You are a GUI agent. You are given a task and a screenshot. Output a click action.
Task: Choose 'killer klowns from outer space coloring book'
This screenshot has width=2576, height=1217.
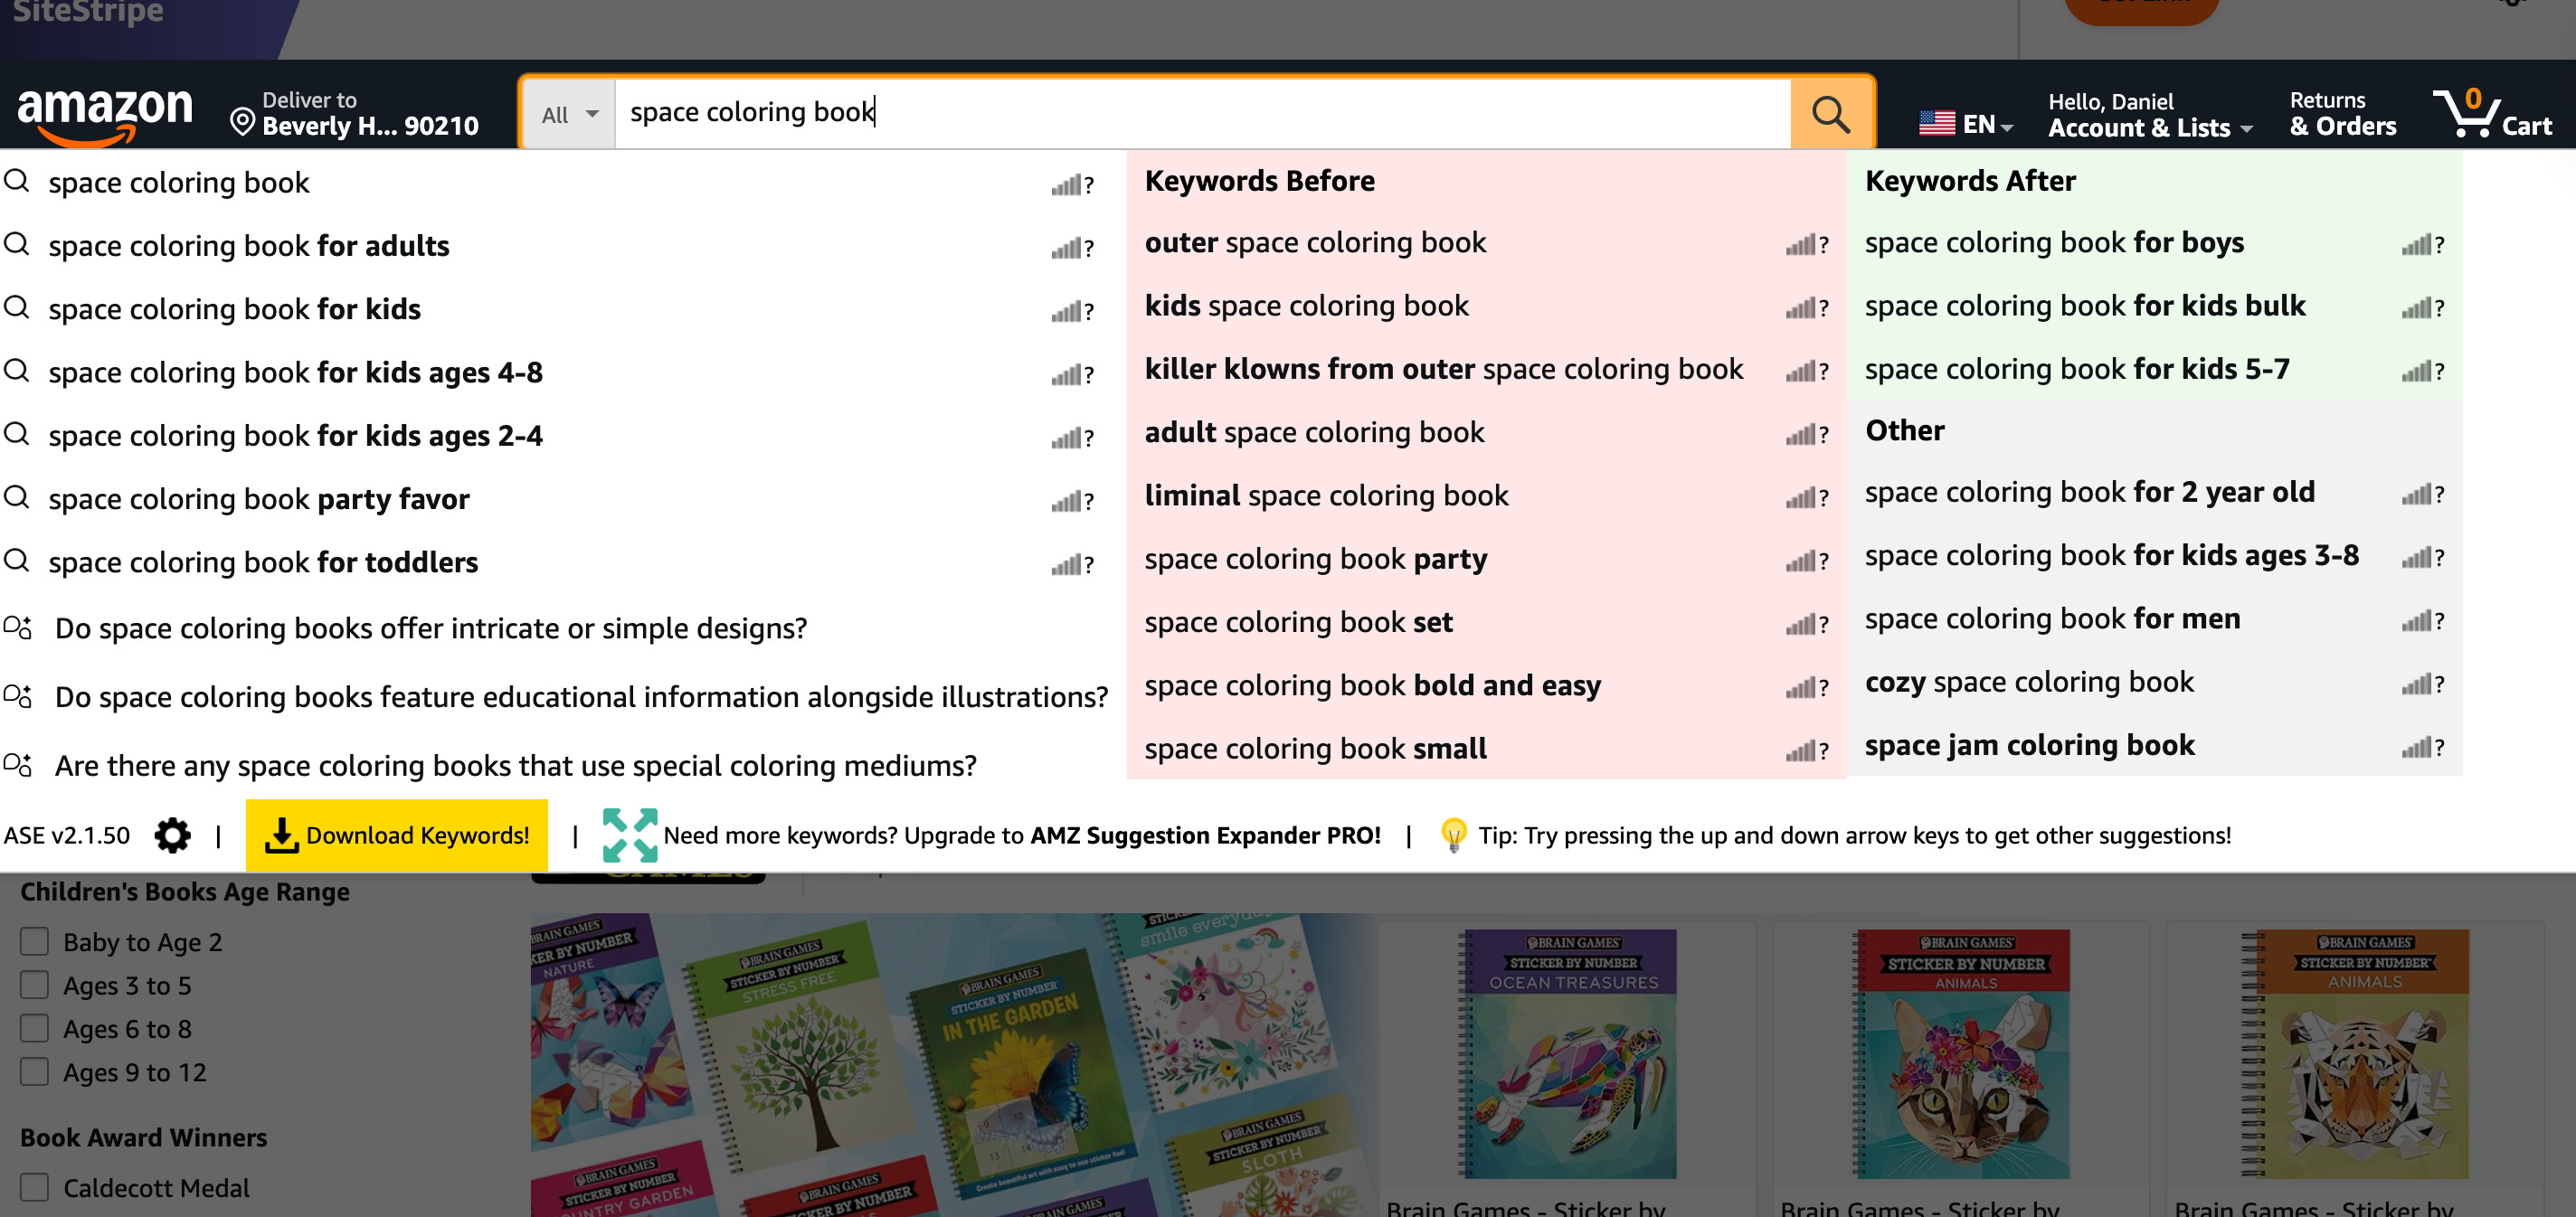tap(1443, 369)
